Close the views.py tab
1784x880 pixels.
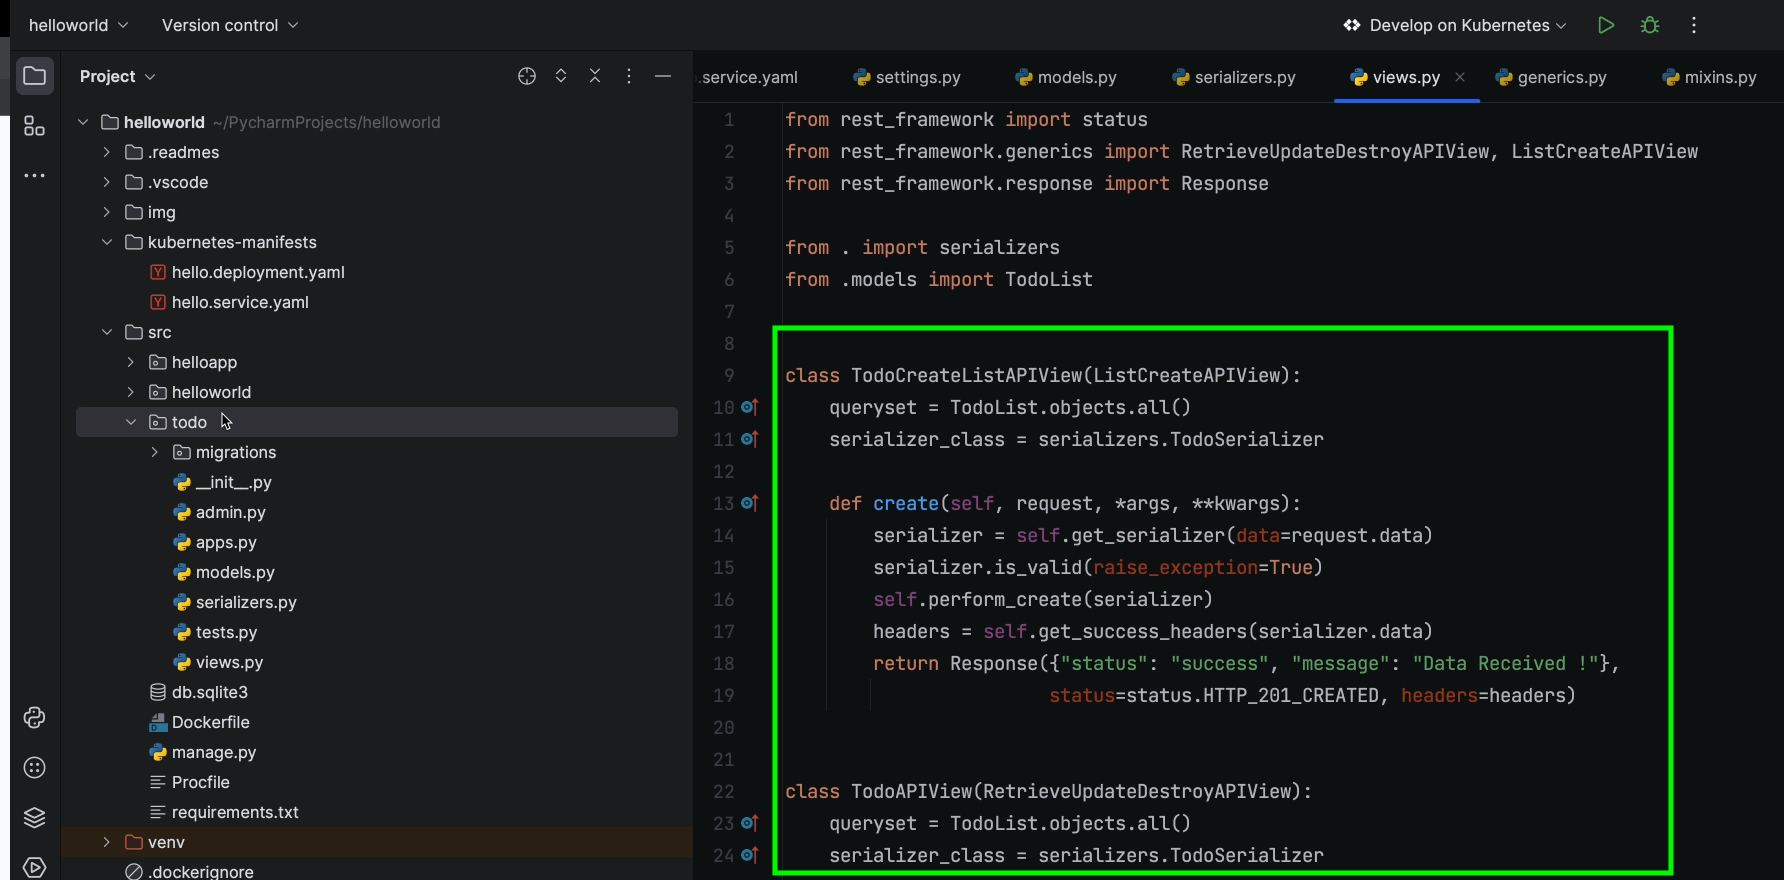click(1460, 77)
